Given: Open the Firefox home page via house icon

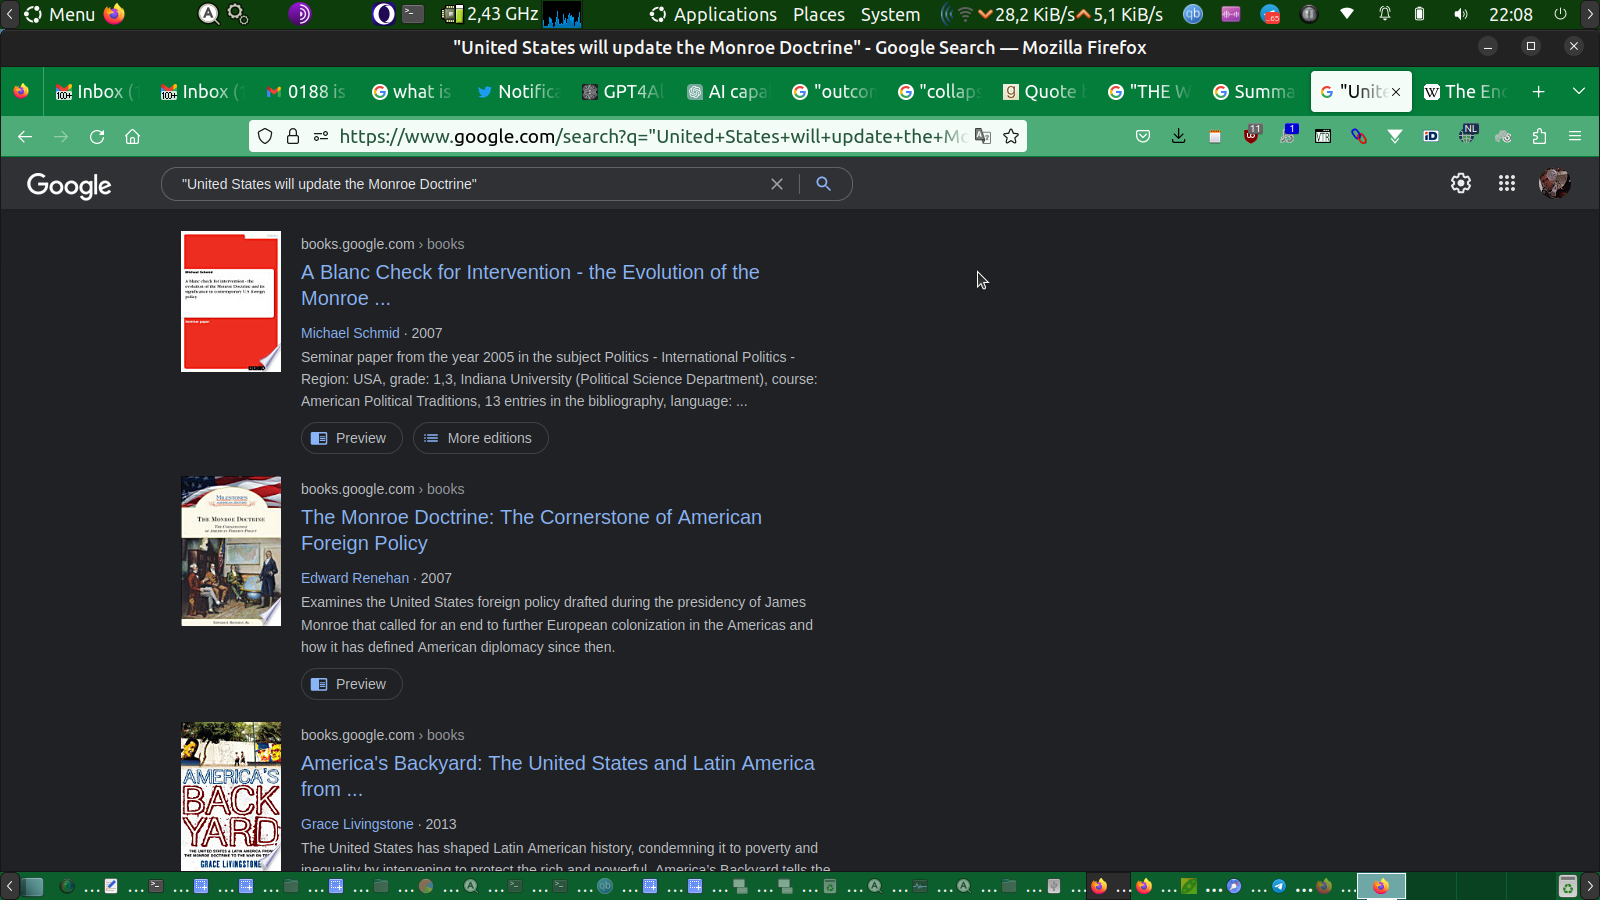Looking at the screenshot, I should click(132, 137).
